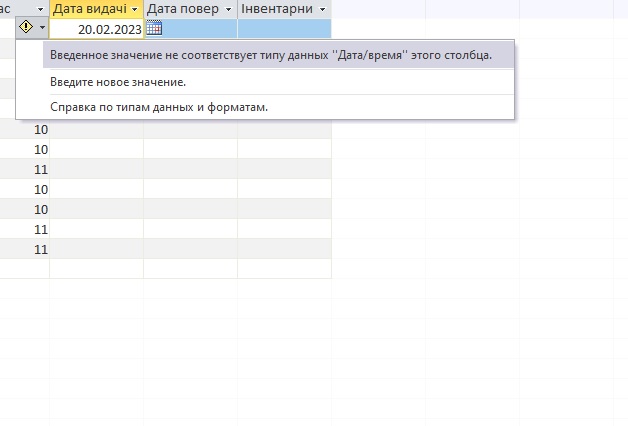Image resolution: width=628 pixels, height=426 pixels.
Task: Open the Дата повер column filter arrow
Action: (229, 9)
